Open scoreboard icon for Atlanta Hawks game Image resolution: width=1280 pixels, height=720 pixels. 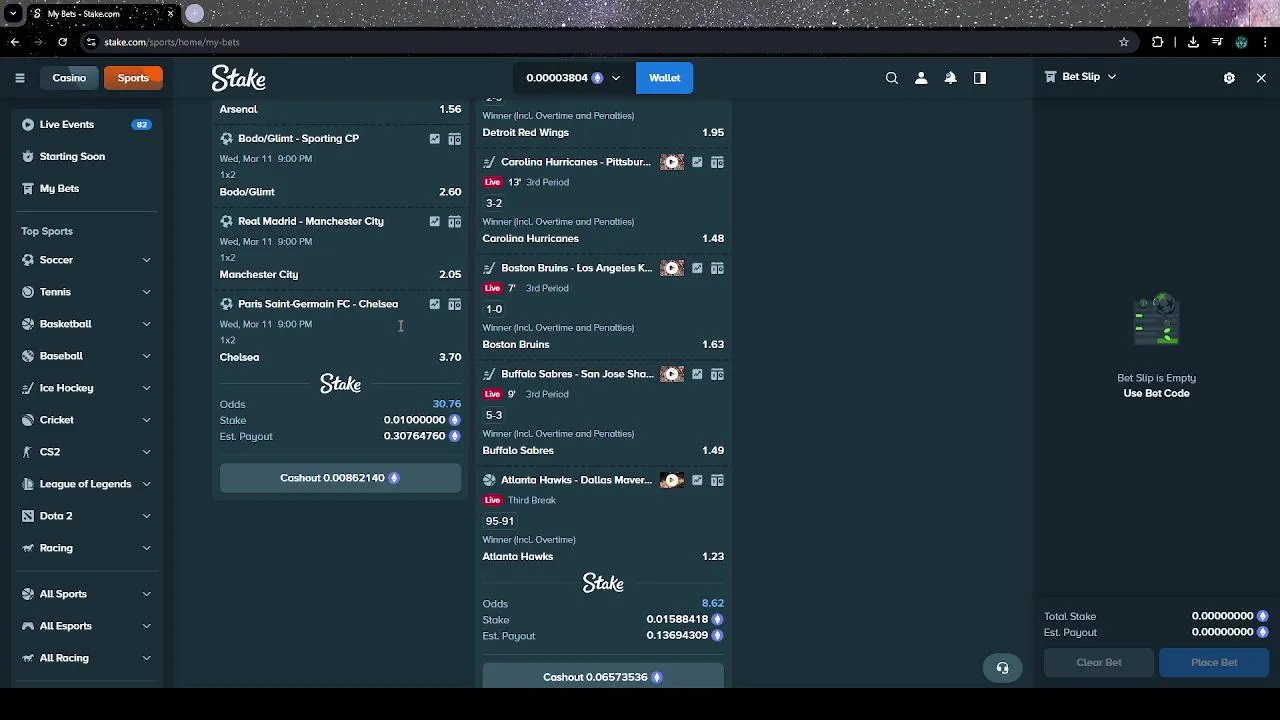pyautogui.click(x=717, y=480)
